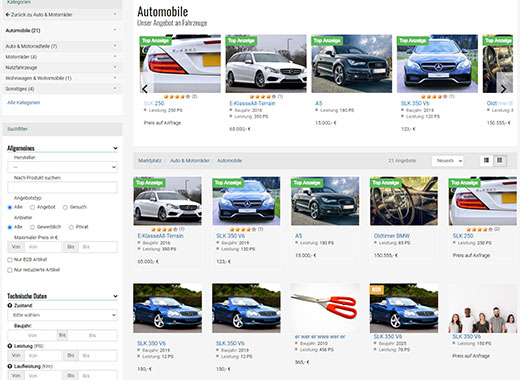Expand Motorräder category arrow
This screenshot has width=520, height=380.
[115, 56]
